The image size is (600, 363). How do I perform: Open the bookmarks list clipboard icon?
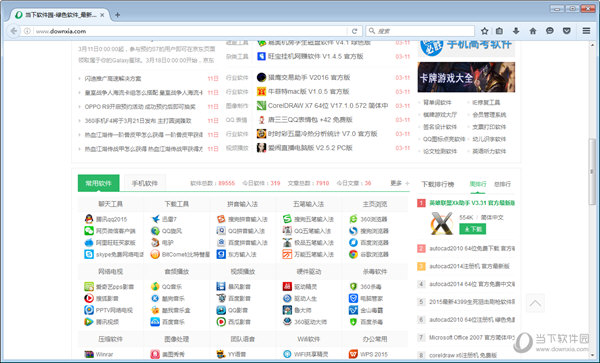tap(499, 31)
